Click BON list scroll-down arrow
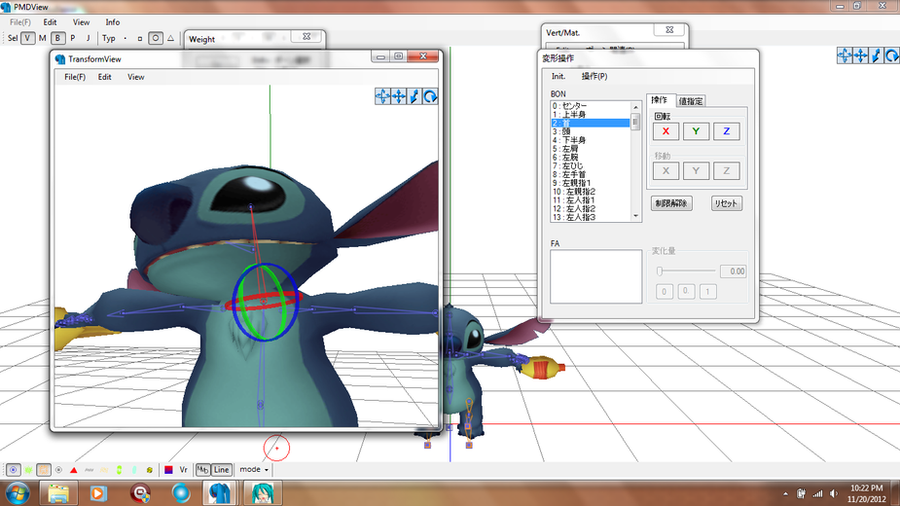The height and width of the screenshot is (506, 900). 635,216
